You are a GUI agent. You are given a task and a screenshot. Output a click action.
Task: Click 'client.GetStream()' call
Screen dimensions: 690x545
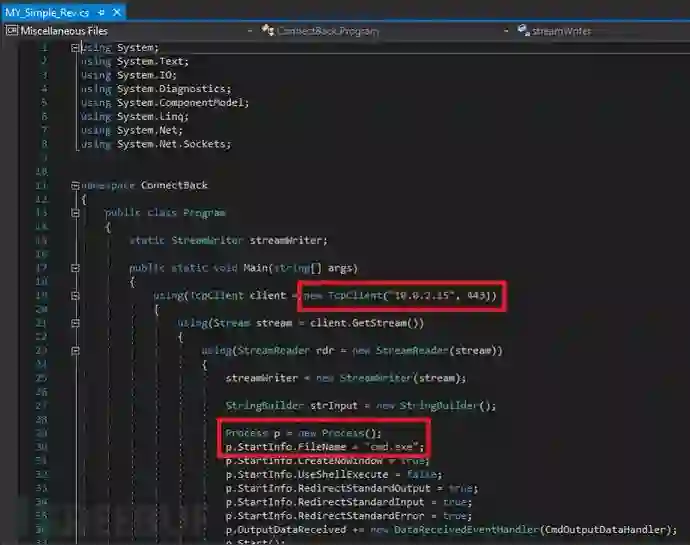pyautogui.click(x=367, y=323)
